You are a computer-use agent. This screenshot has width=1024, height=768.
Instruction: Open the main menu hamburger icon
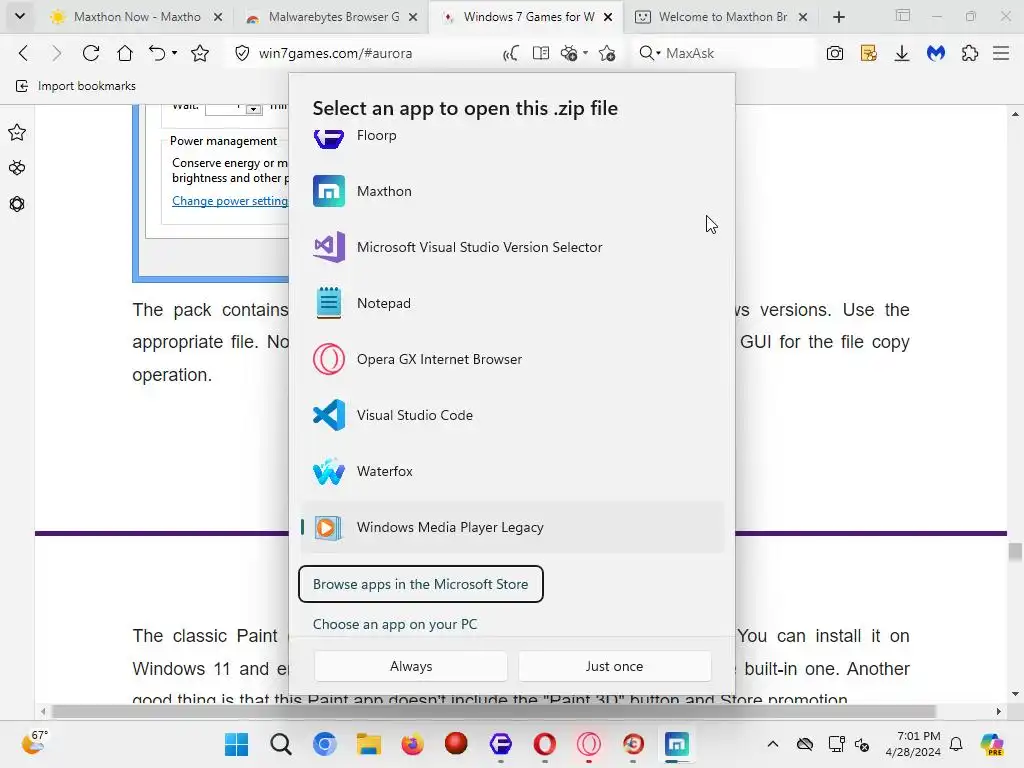pyautogui.click(x=1001, y=54)
